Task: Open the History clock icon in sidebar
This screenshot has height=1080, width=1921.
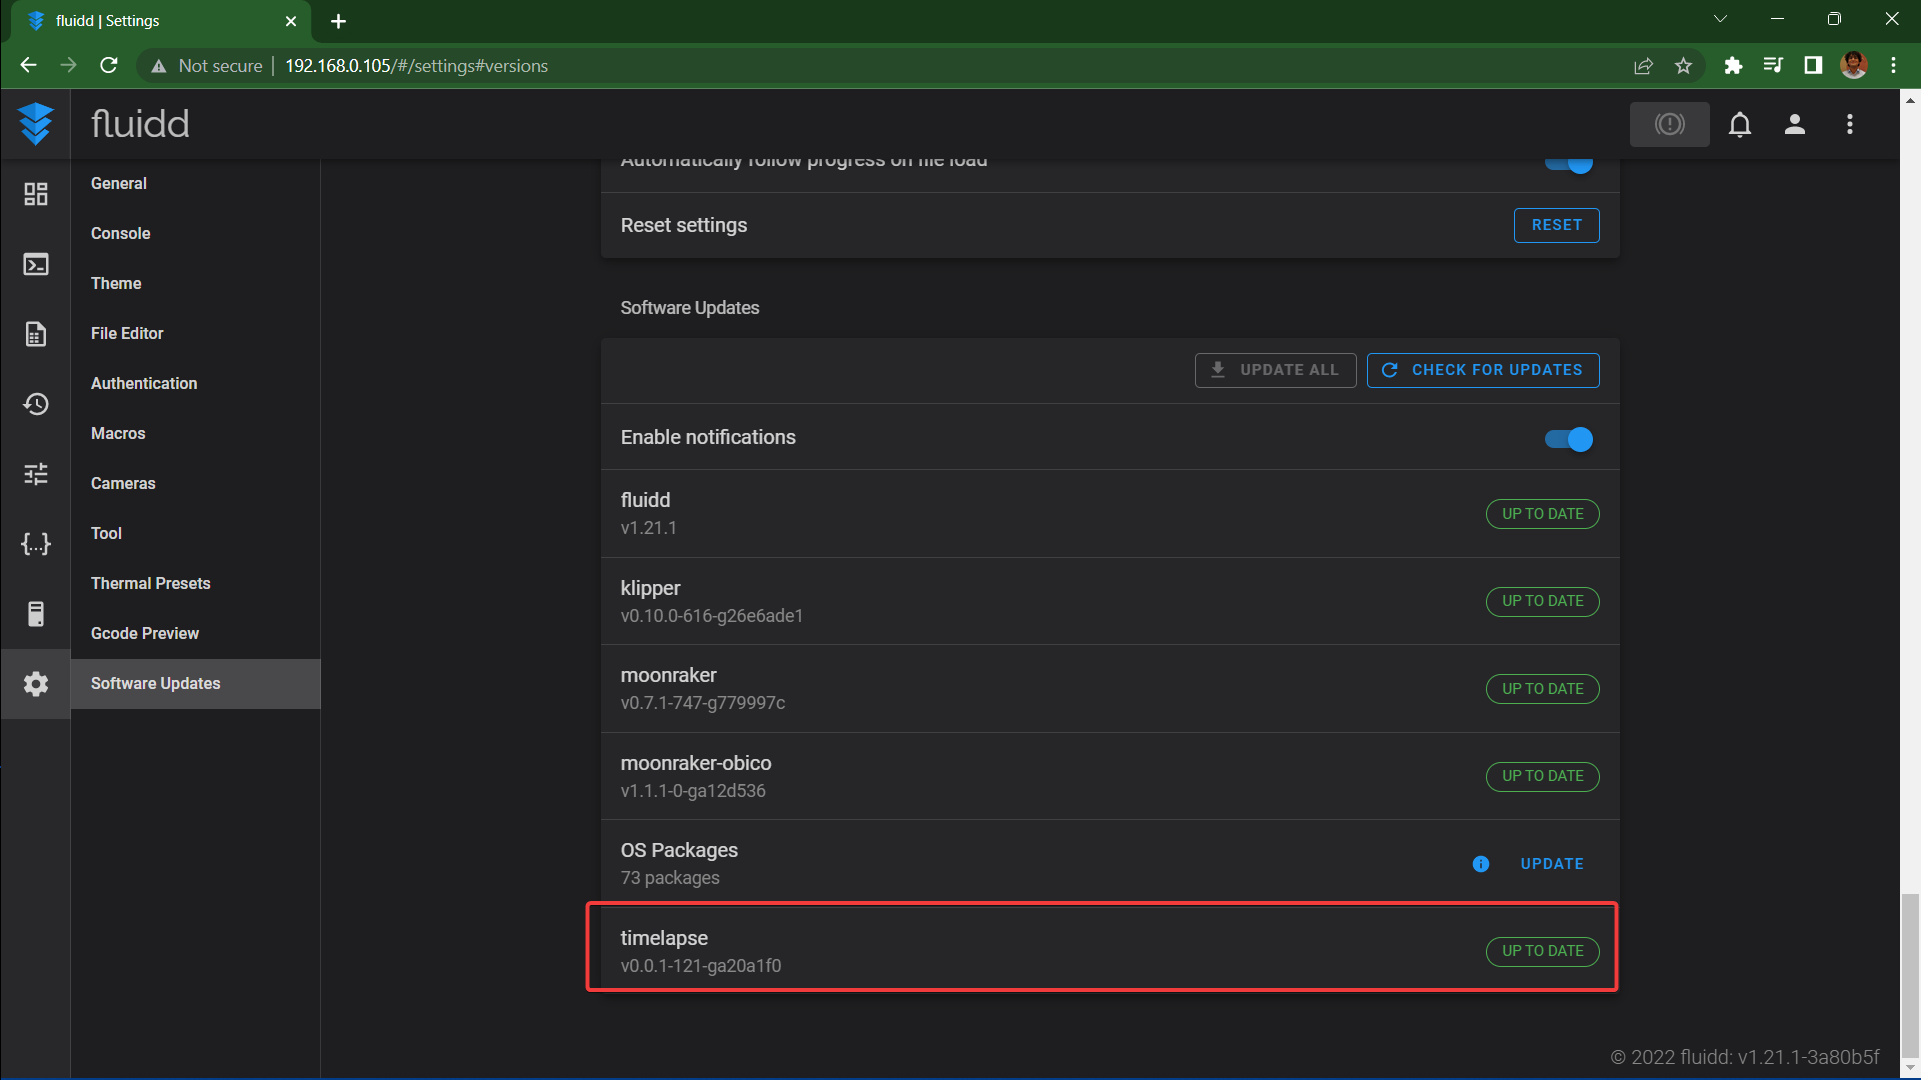Action: 36,404
